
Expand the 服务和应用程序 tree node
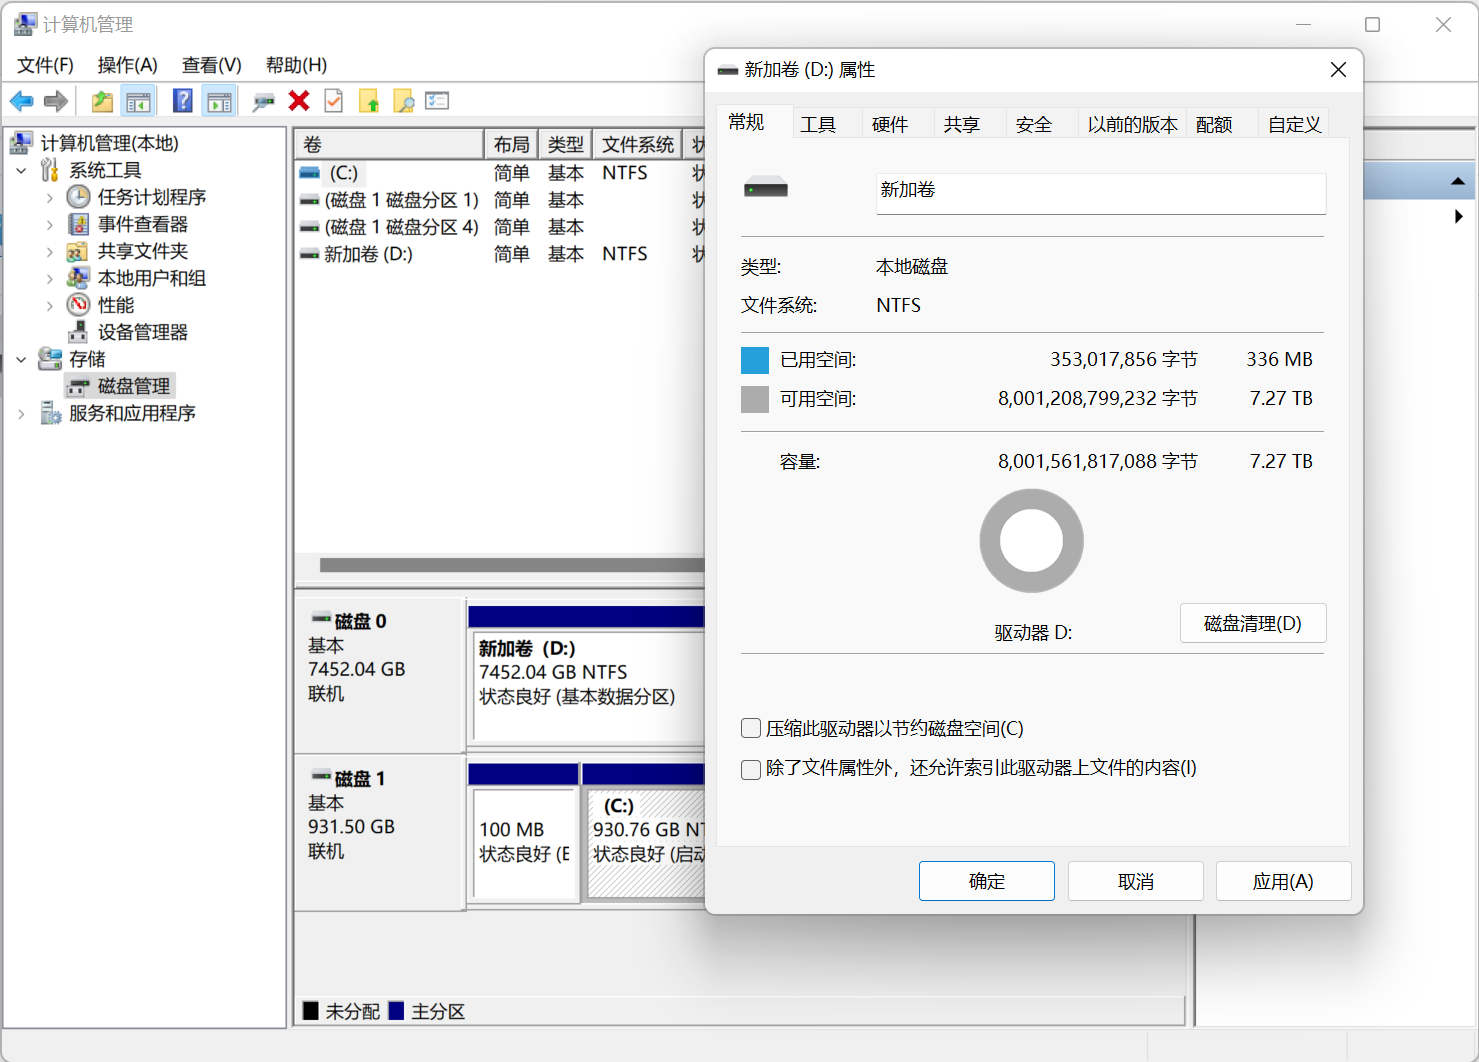tap(22, 414)
